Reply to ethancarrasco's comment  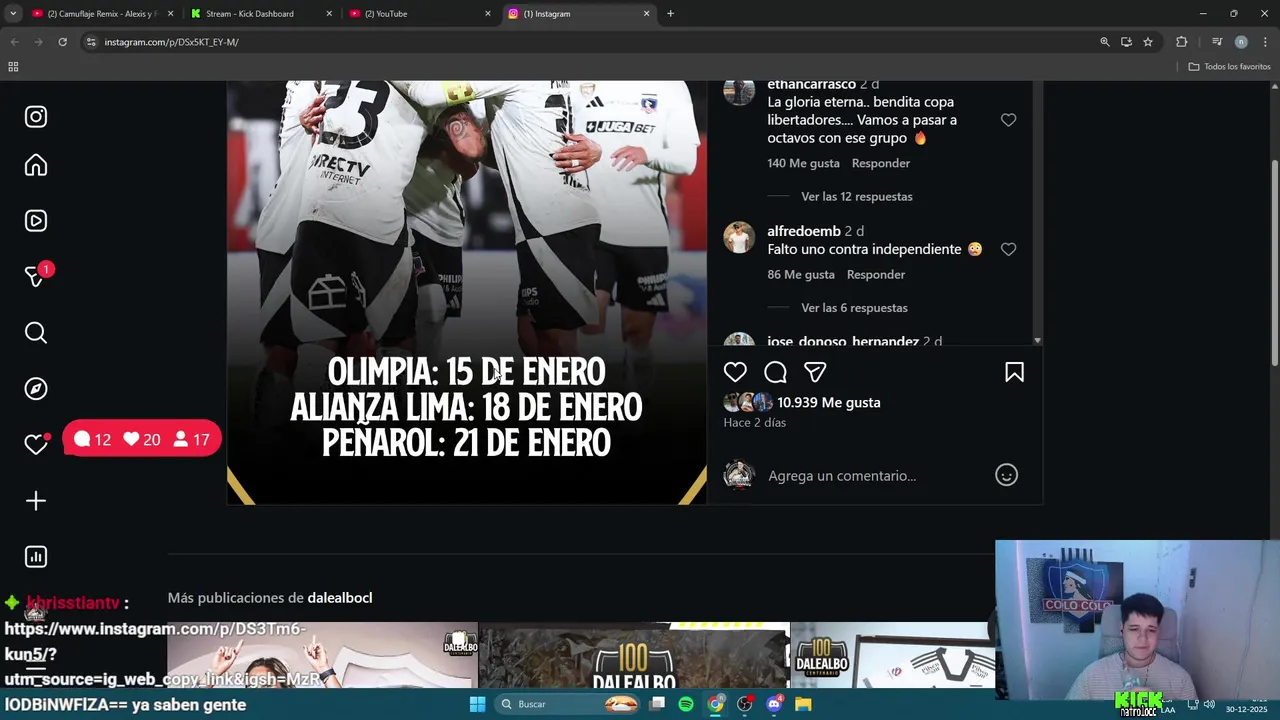tap(880, 163)
